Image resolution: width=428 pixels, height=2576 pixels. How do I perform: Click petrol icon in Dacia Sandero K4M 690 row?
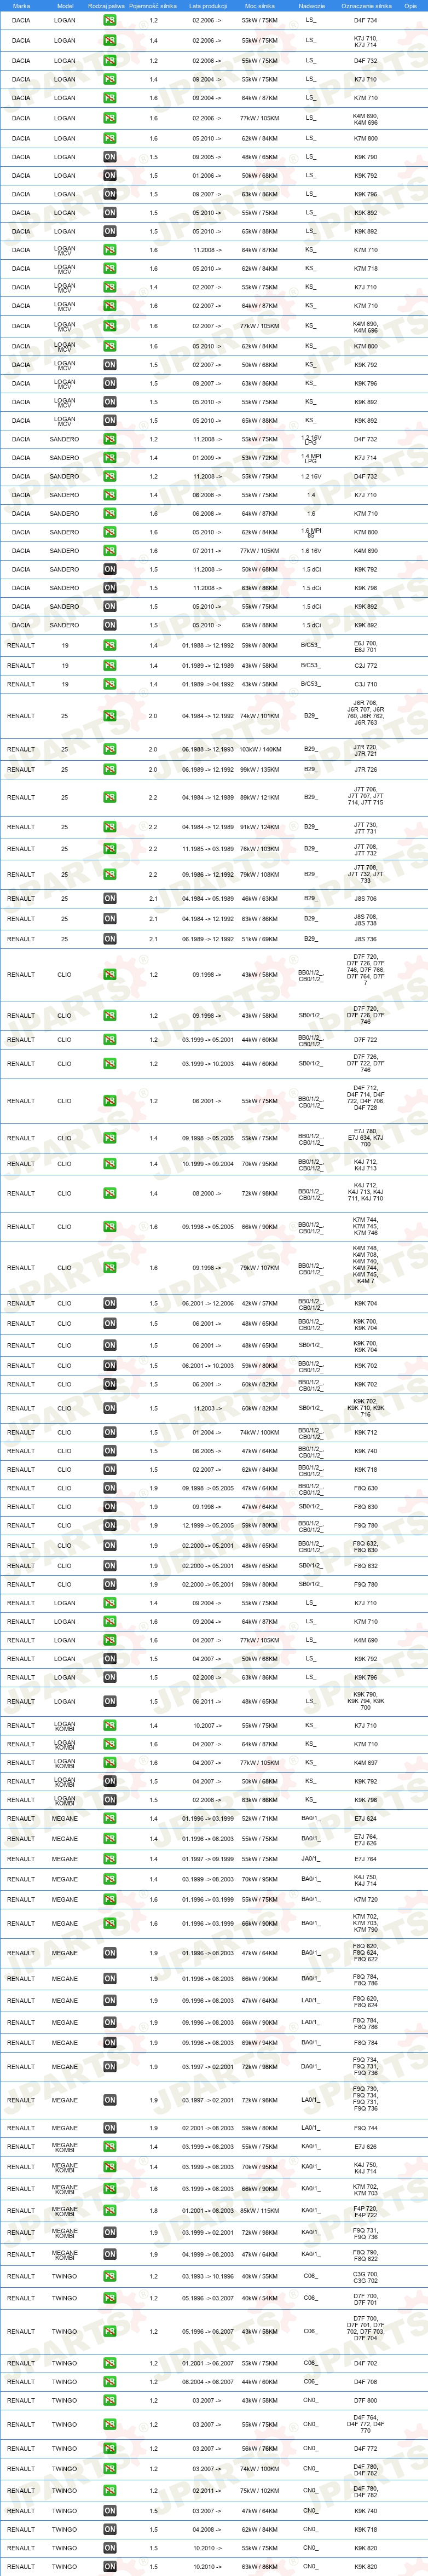click(110, 551)
